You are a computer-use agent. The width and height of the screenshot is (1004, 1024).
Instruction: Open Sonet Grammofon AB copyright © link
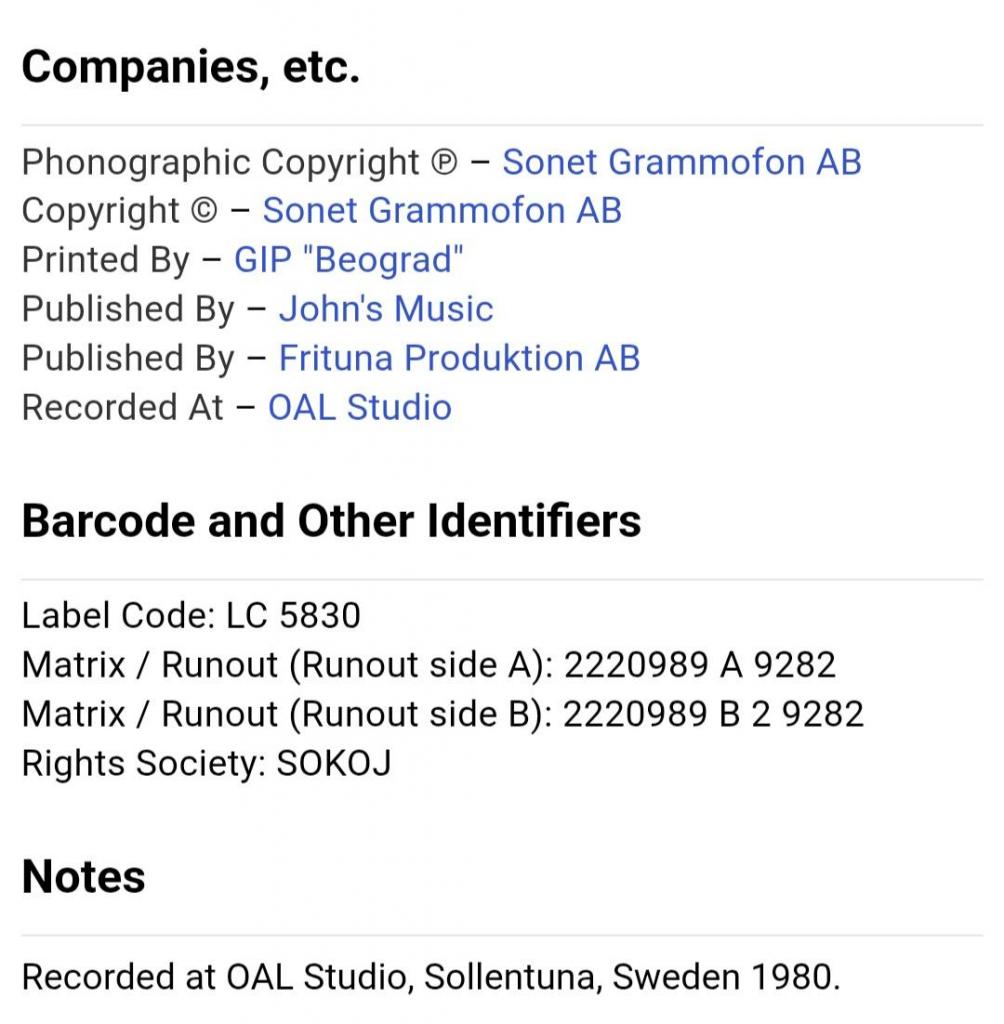click(x=441, y=211)
